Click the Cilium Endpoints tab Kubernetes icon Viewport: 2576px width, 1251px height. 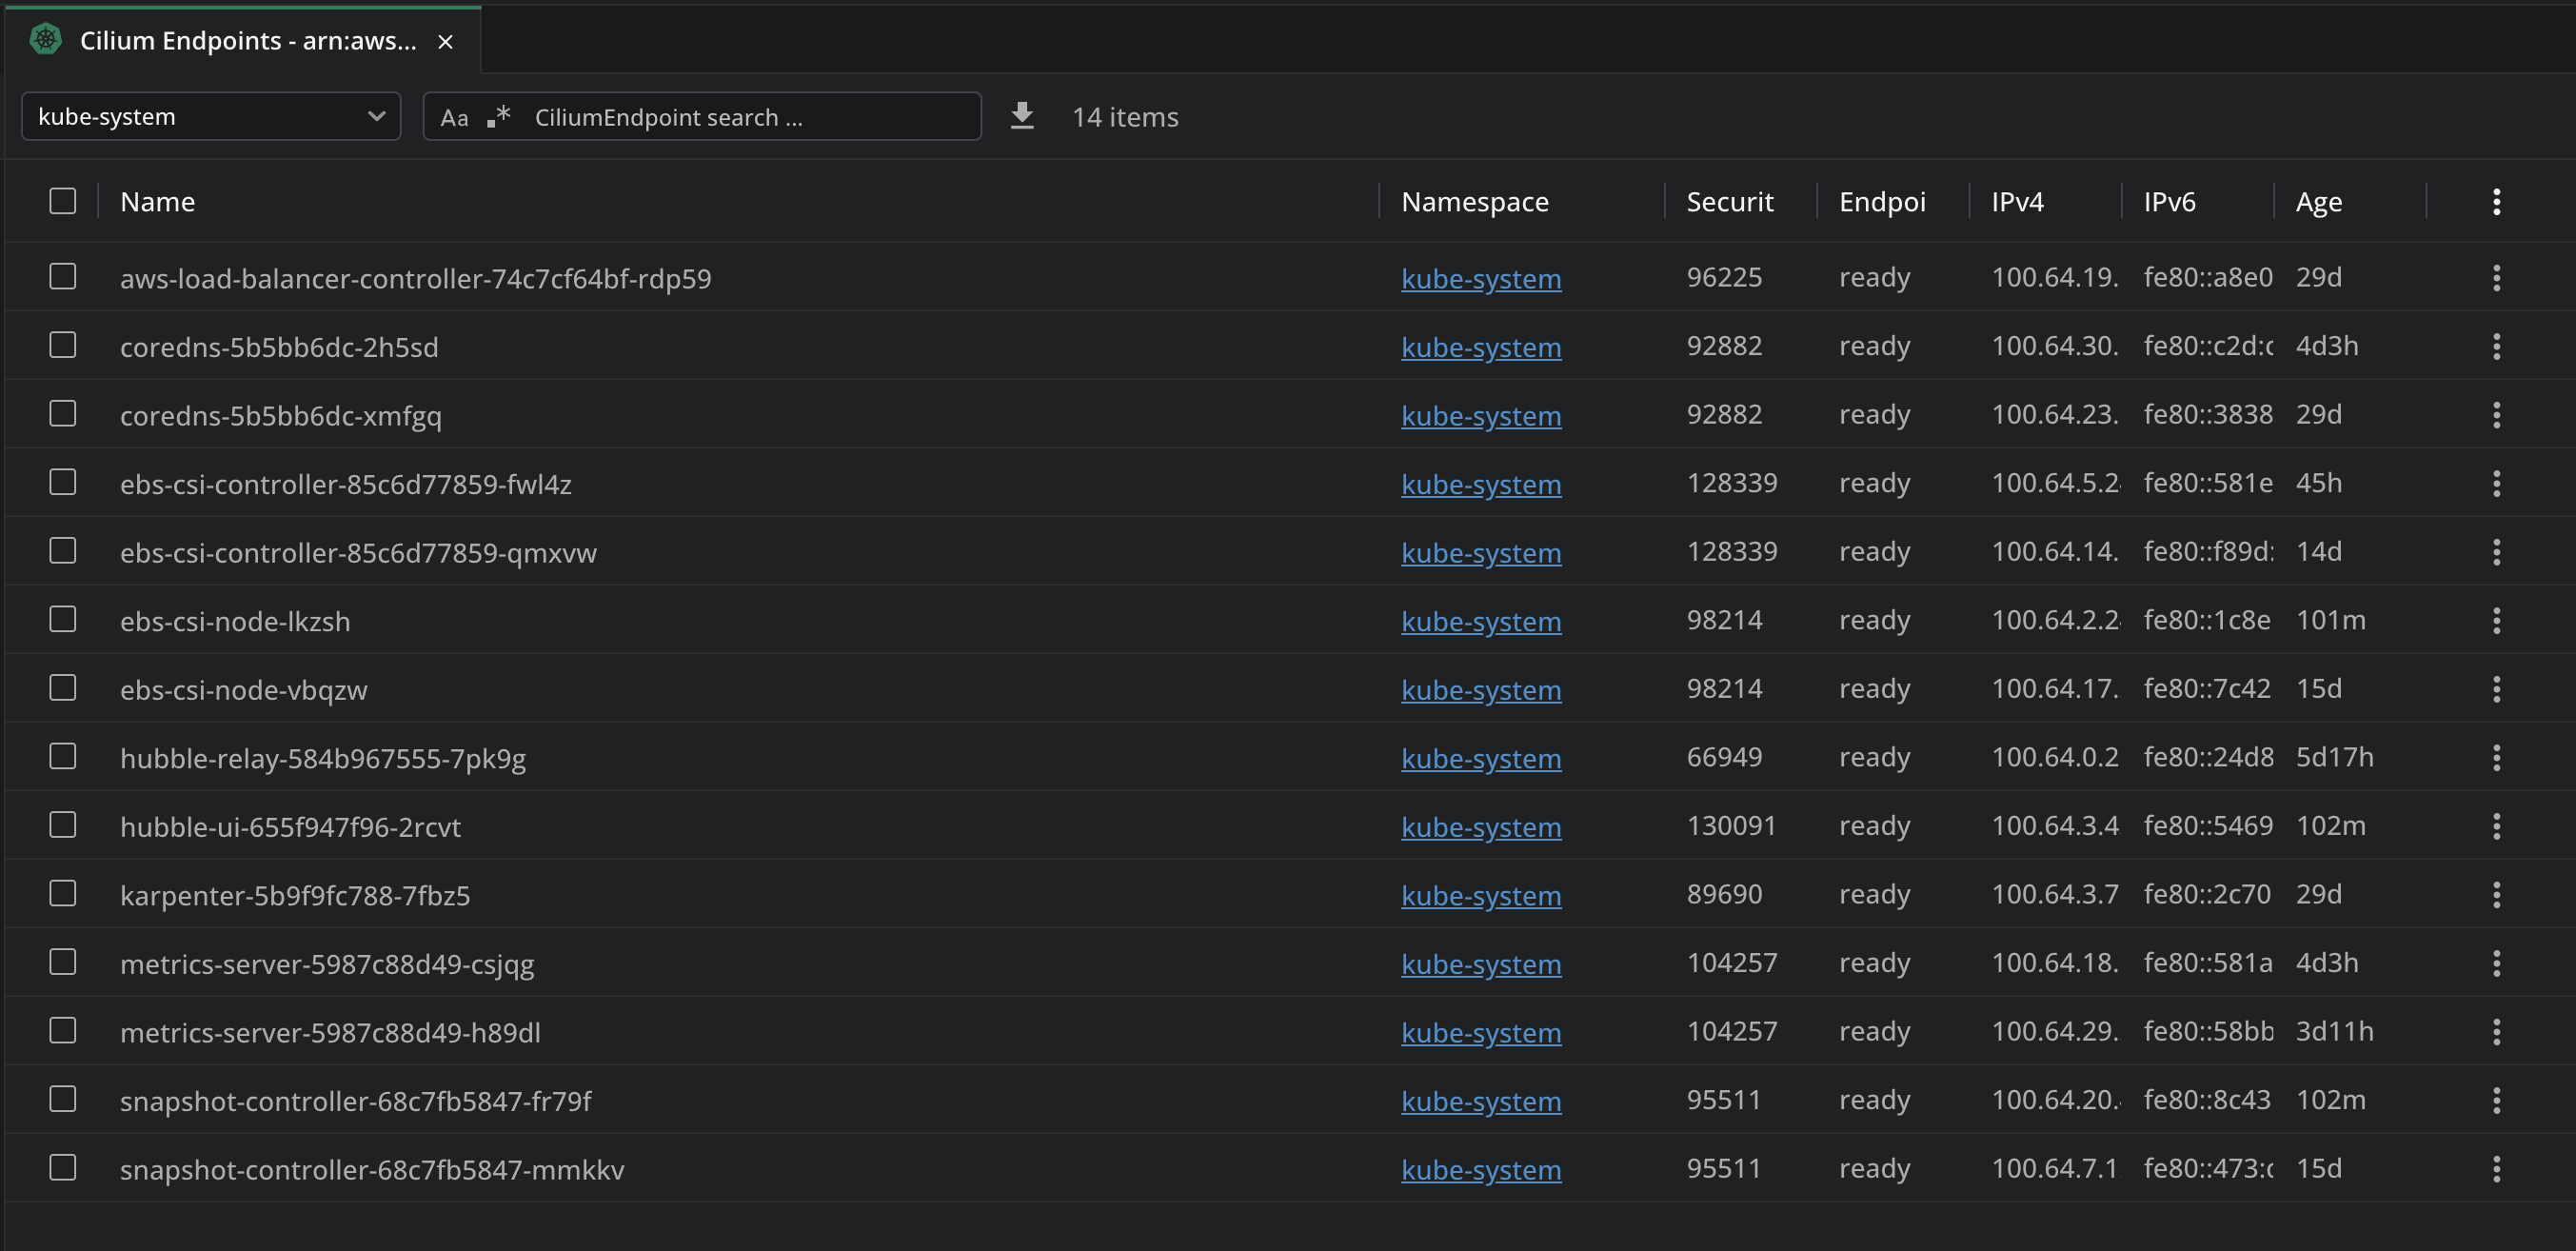tap(46, 40)
